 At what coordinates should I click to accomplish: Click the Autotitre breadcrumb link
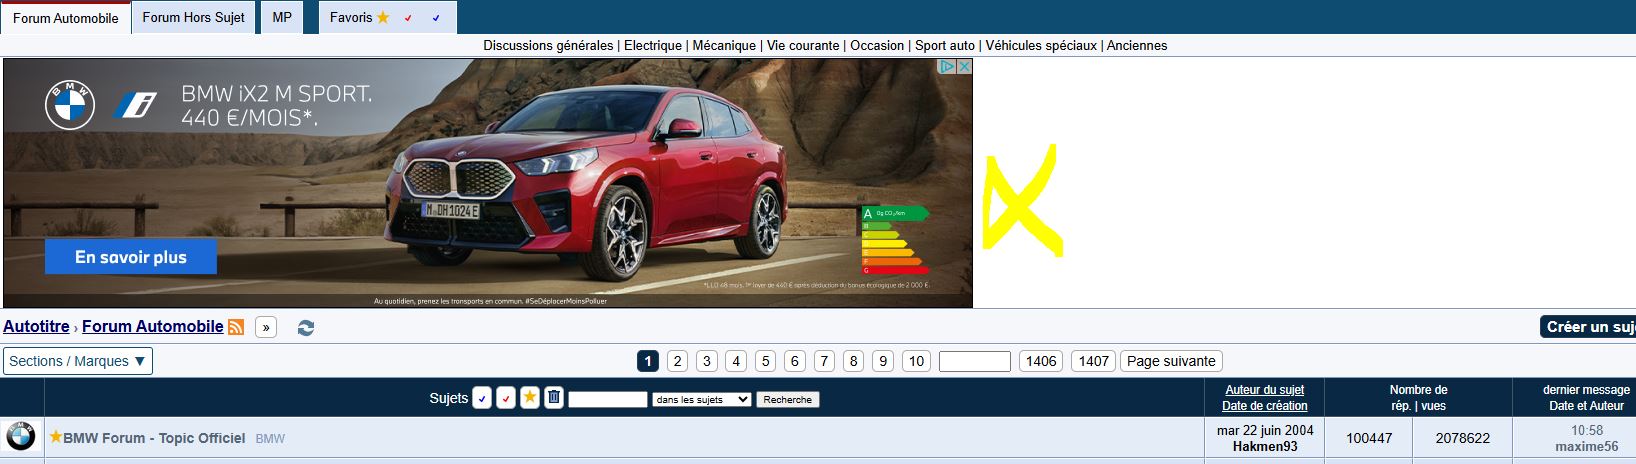point(36,326)
